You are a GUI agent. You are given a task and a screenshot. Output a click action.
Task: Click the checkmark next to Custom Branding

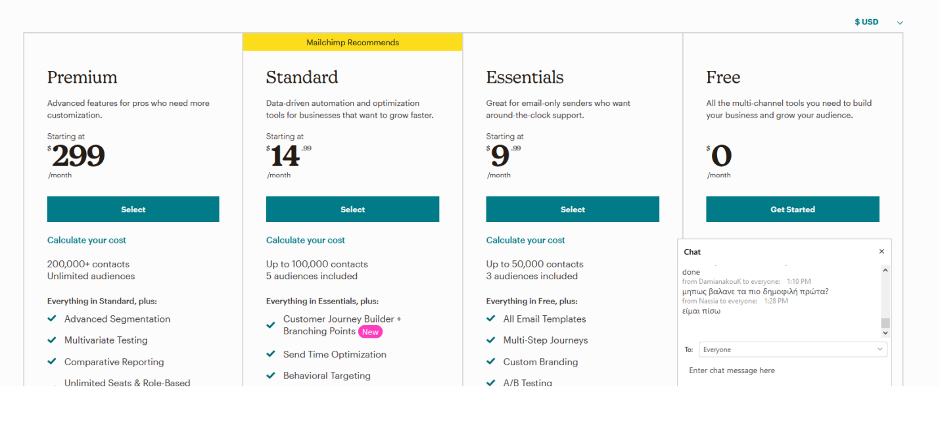pyautogui.click(x=491, y=361)
